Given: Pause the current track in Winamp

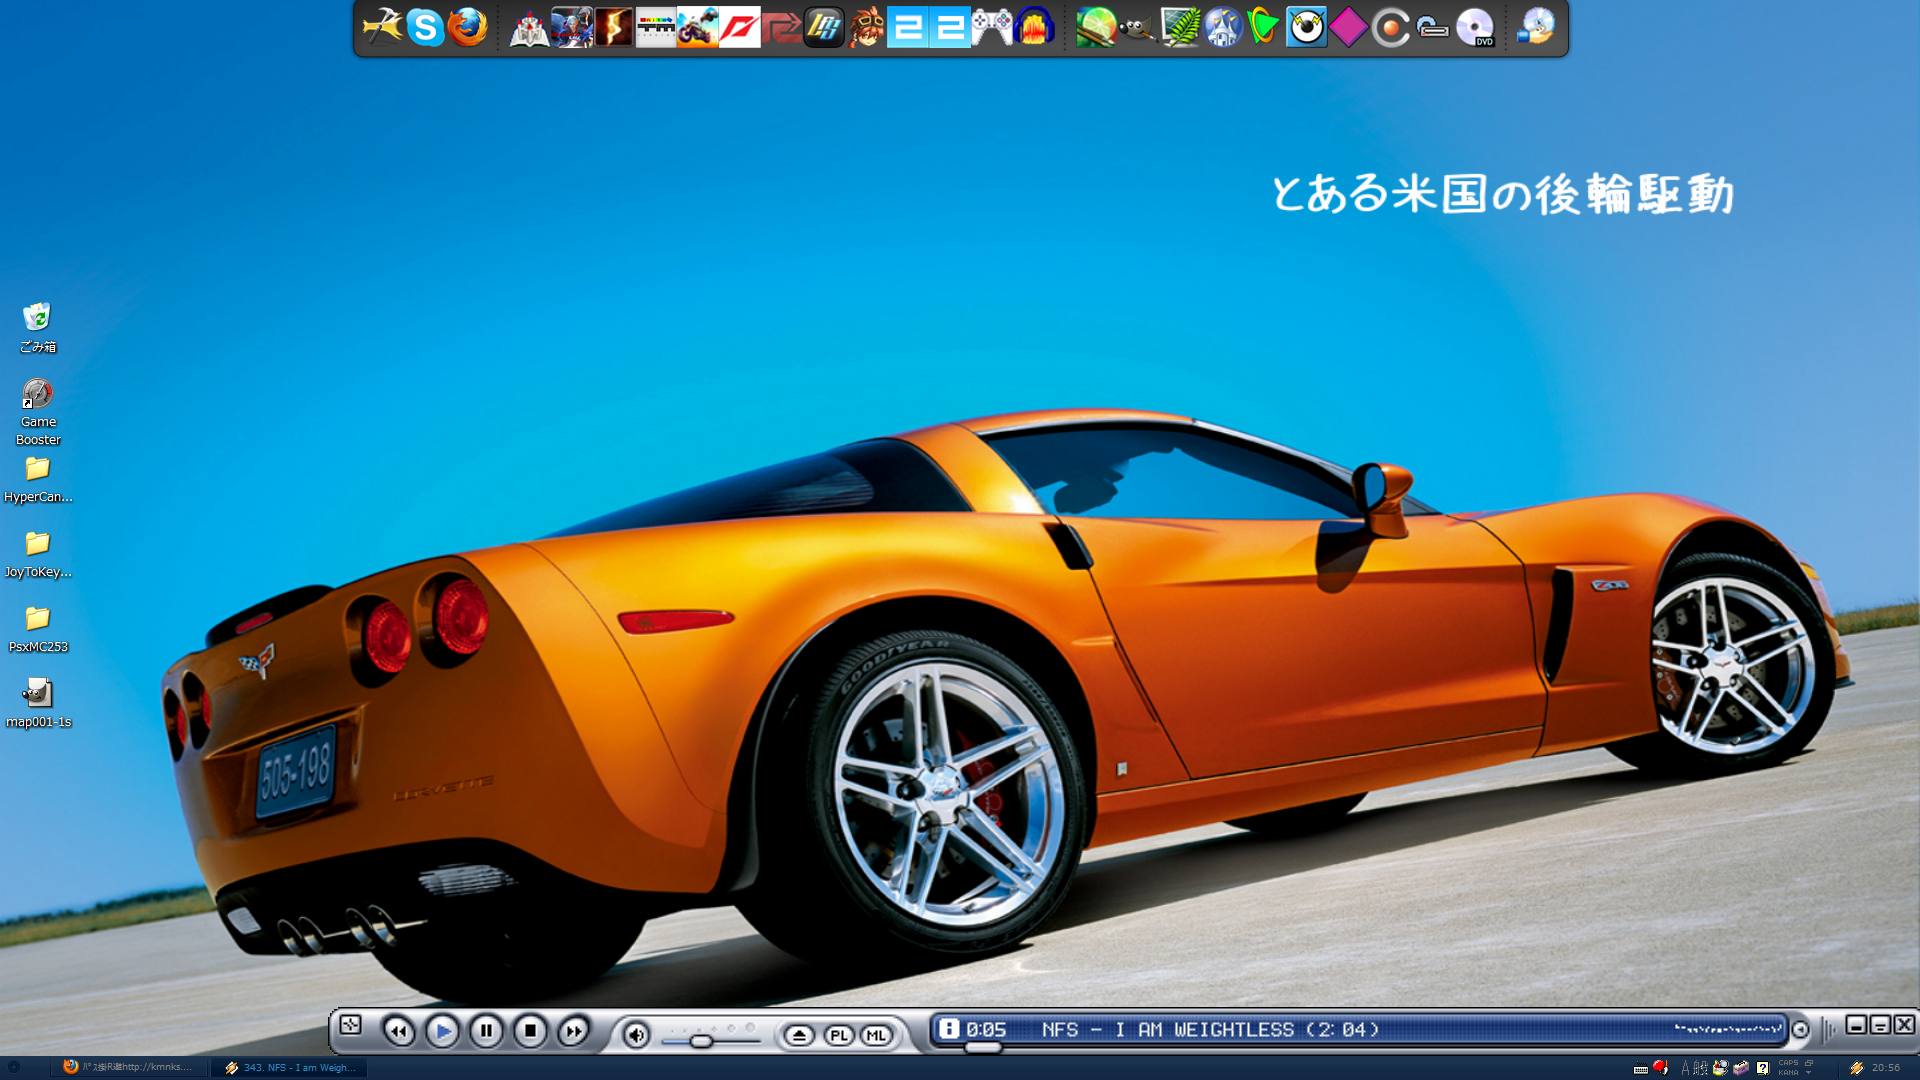Looking at the screenshot, I should click(486, 1031).
